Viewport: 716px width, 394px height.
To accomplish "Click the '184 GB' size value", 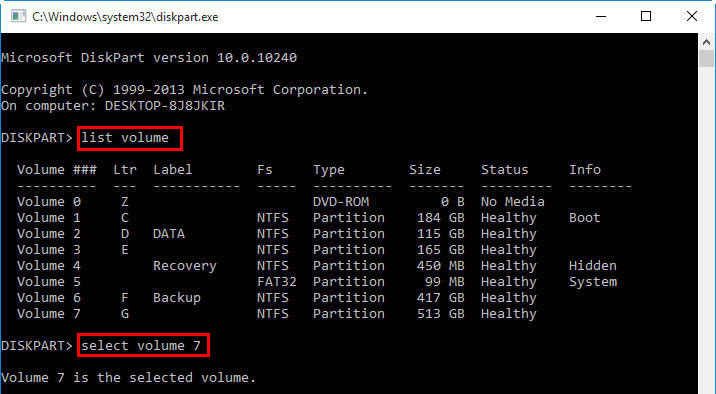I will [x=441, y=218].
